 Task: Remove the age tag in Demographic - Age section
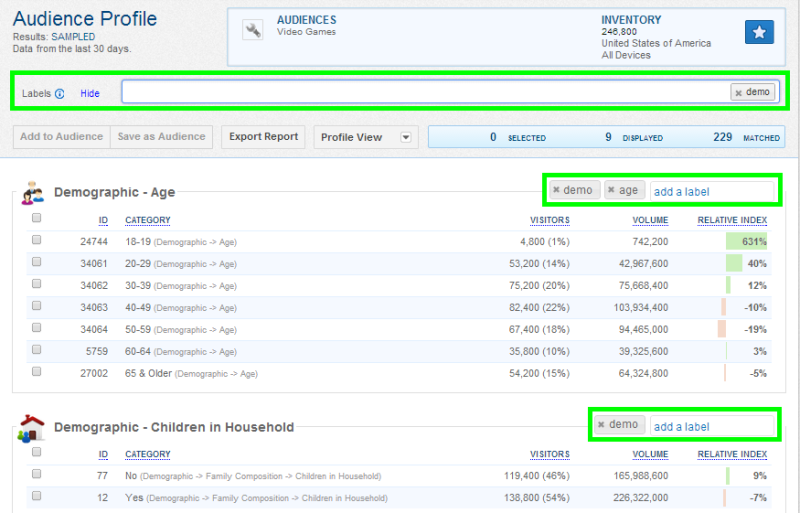(611, 190)
